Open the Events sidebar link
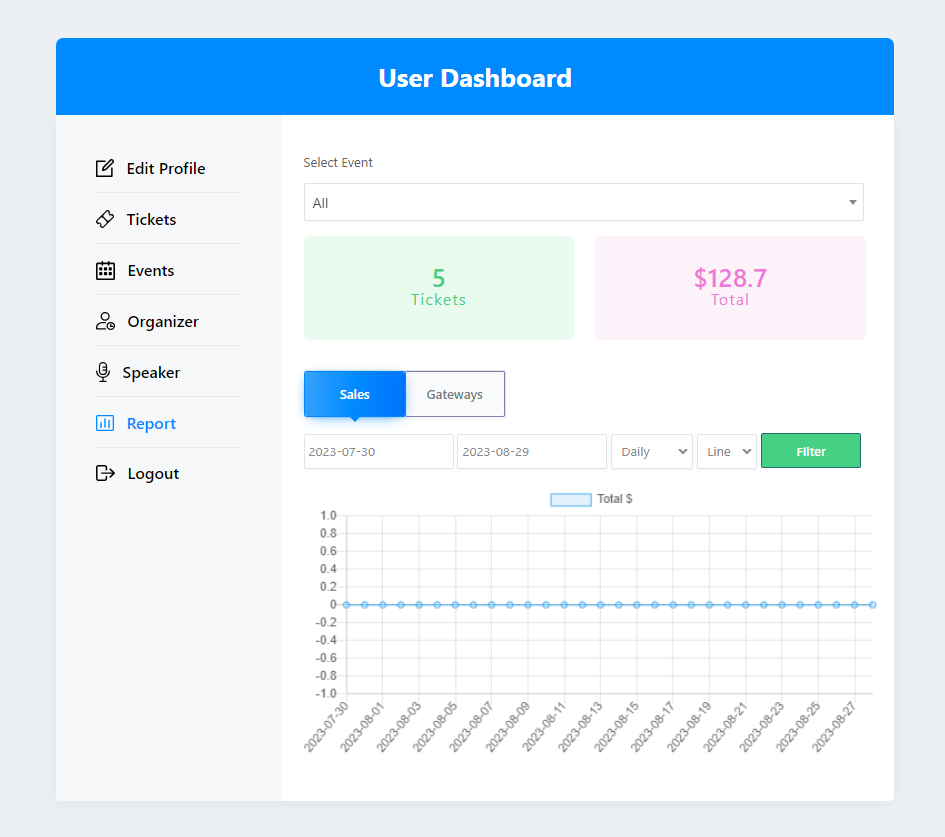This screenshot has width=945, height=837. (x=151, y=270)
